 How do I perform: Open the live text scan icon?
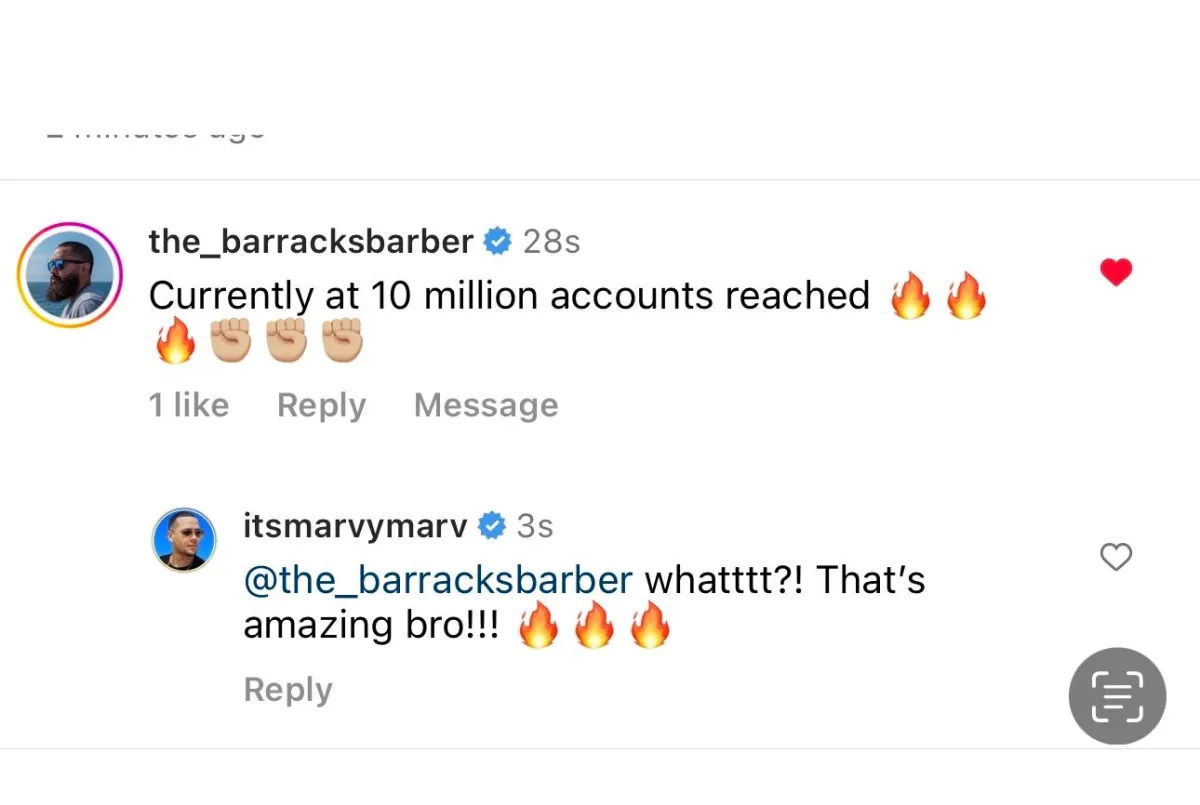pyautogui.click(x=1117, y=696)
